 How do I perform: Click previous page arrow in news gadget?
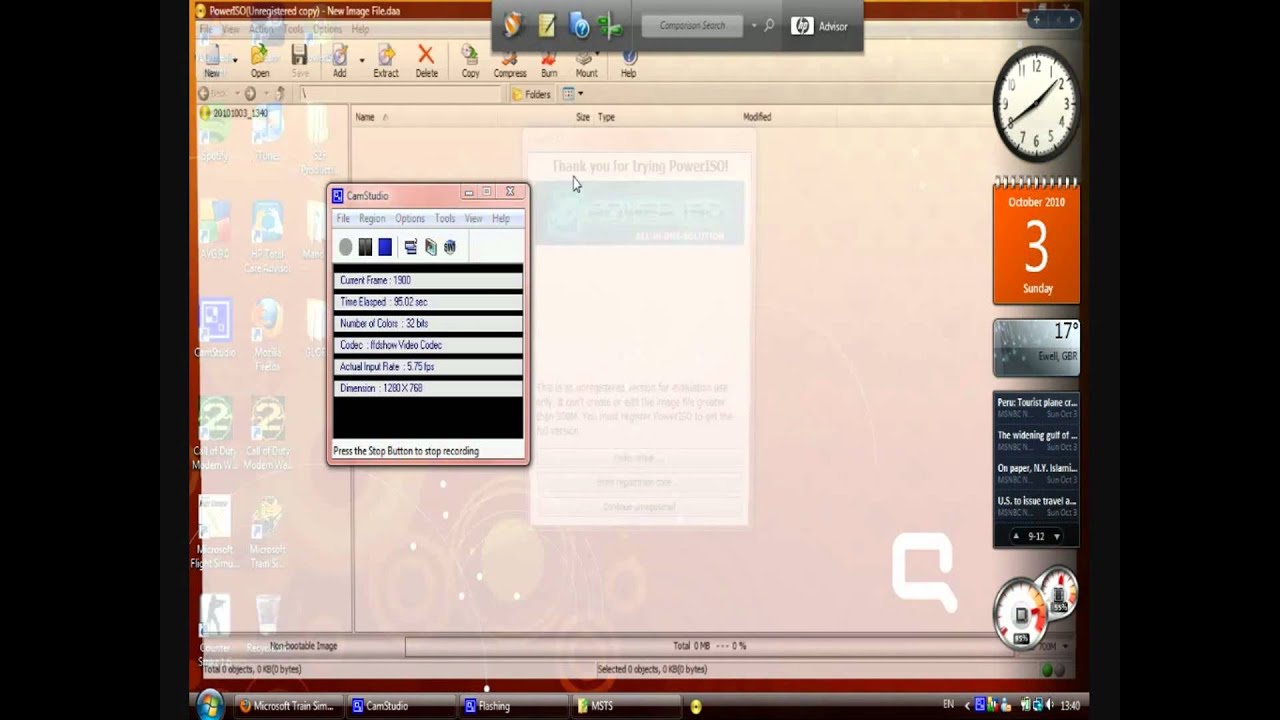coord(1017,537)
